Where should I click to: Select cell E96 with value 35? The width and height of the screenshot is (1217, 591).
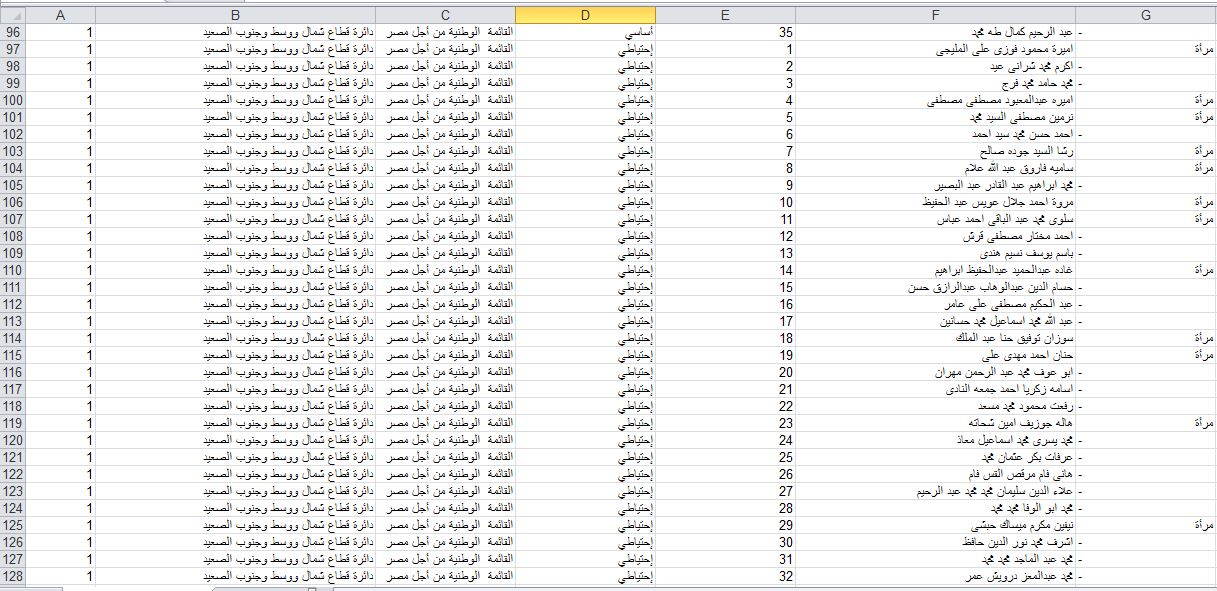[725, 32]
